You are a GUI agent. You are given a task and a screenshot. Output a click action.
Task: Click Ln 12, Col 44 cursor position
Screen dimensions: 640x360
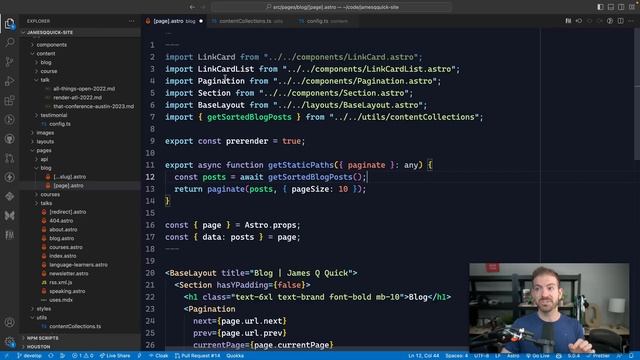click(x=424, y=356)
